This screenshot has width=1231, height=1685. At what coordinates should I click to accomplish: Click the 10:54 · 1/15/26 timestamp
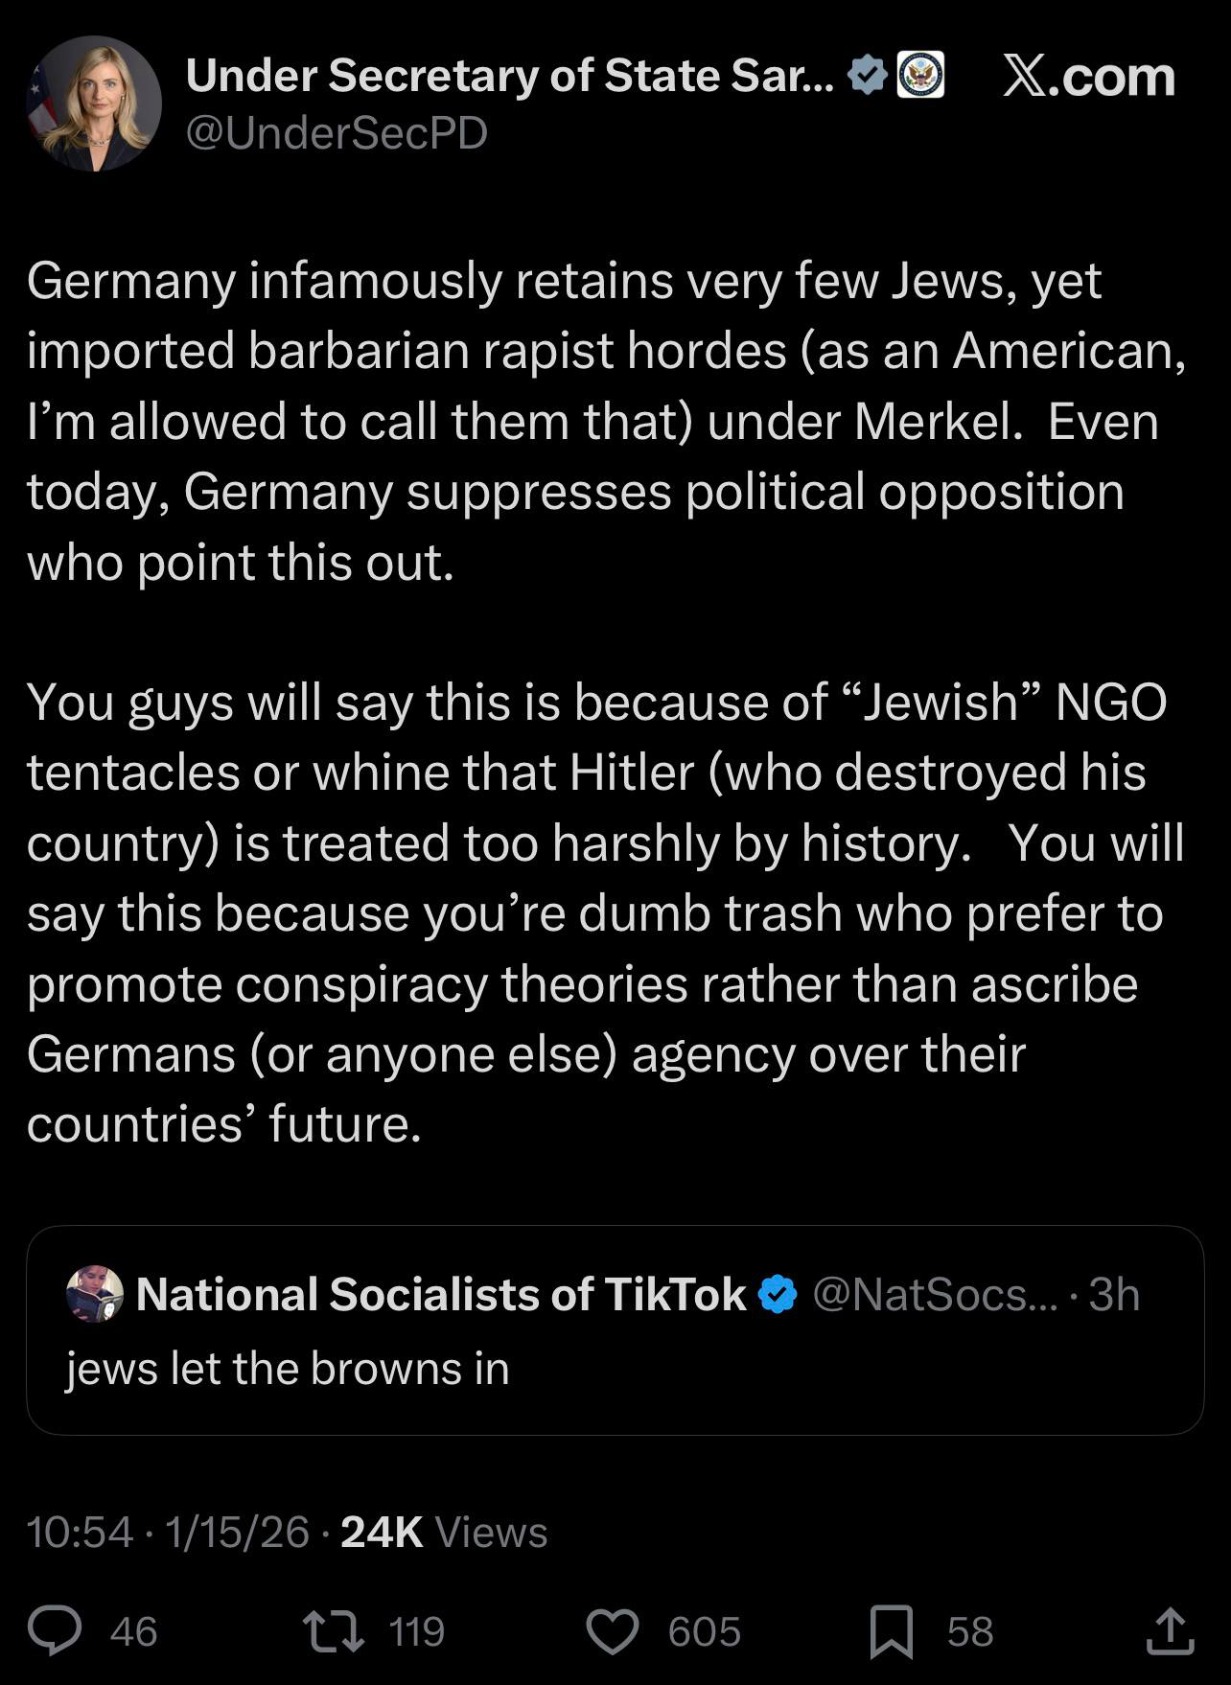[x=168, y=1532]
